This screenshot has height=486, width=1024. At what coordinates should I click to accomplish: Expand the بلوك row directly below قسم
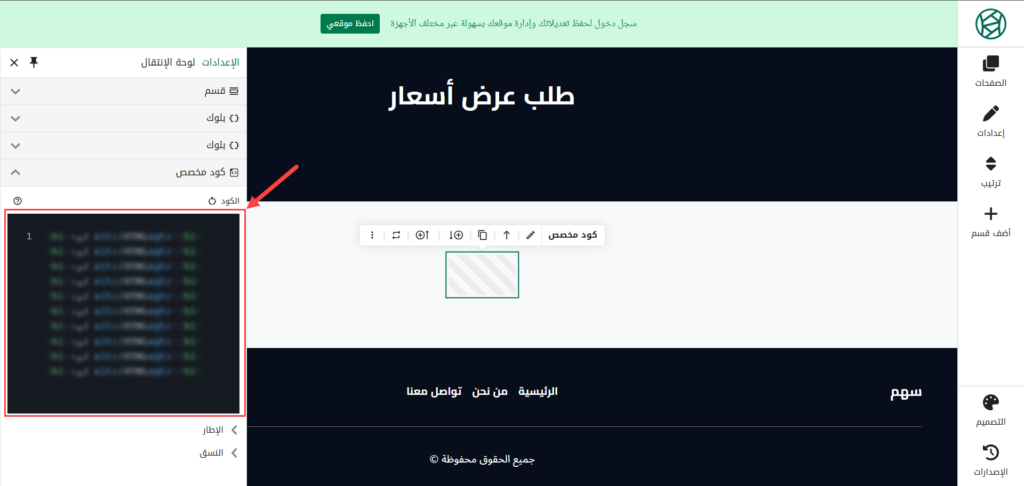pos(16,118)
